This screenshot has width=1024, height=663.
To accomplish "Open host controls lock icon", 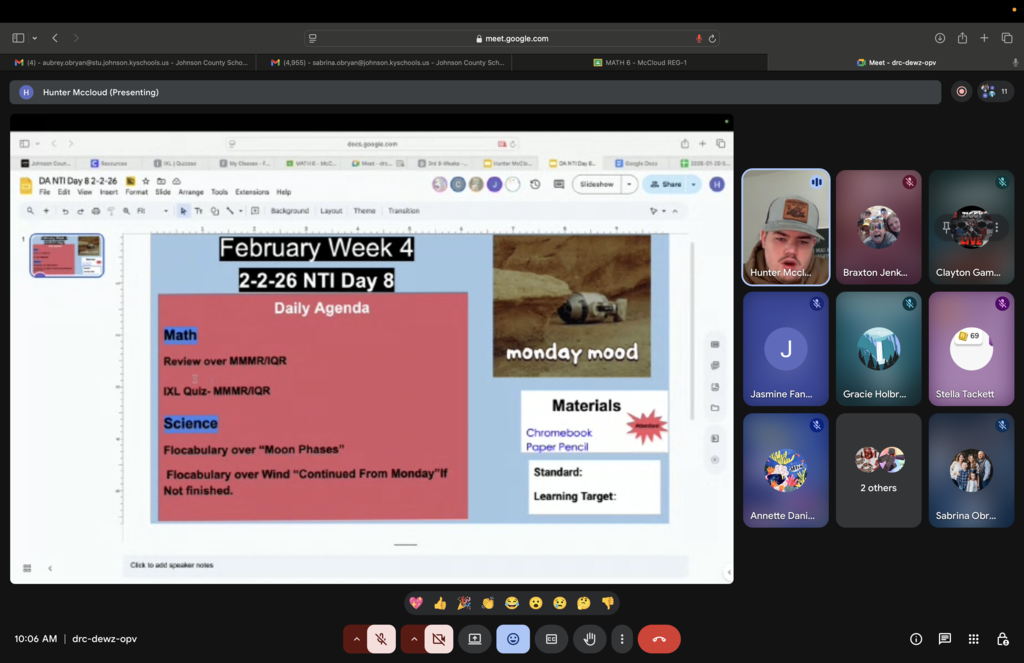I will (1002, 639).
